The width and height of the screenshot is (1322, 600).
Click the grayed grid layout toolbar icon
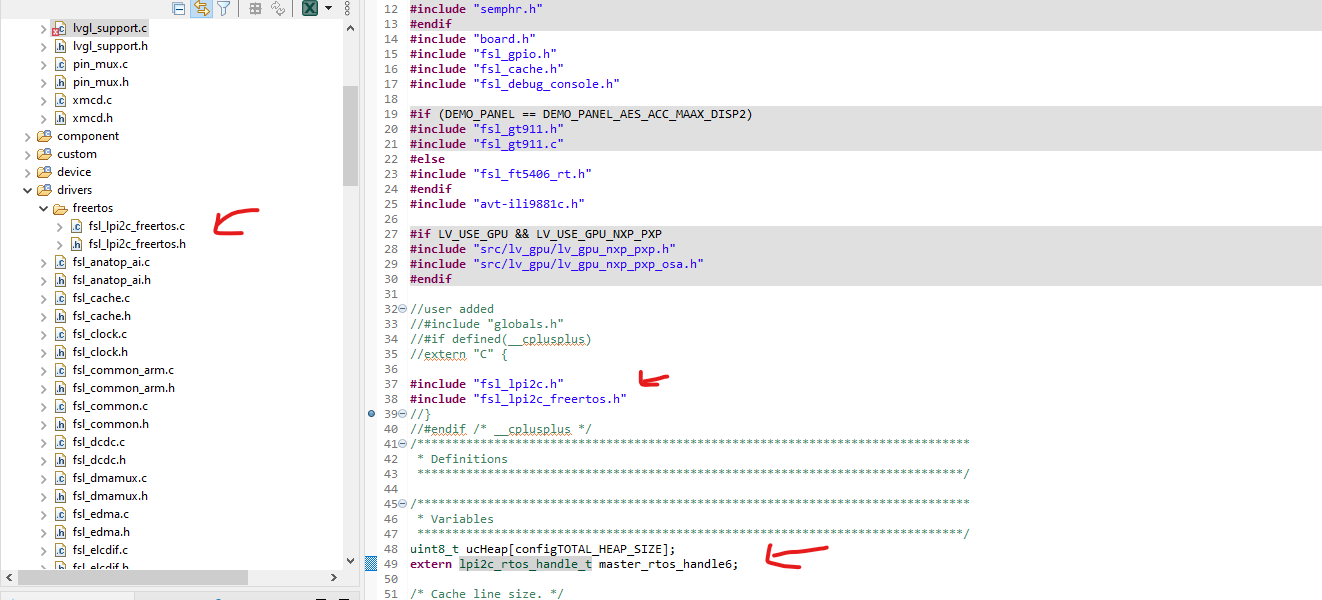[255, 9]
